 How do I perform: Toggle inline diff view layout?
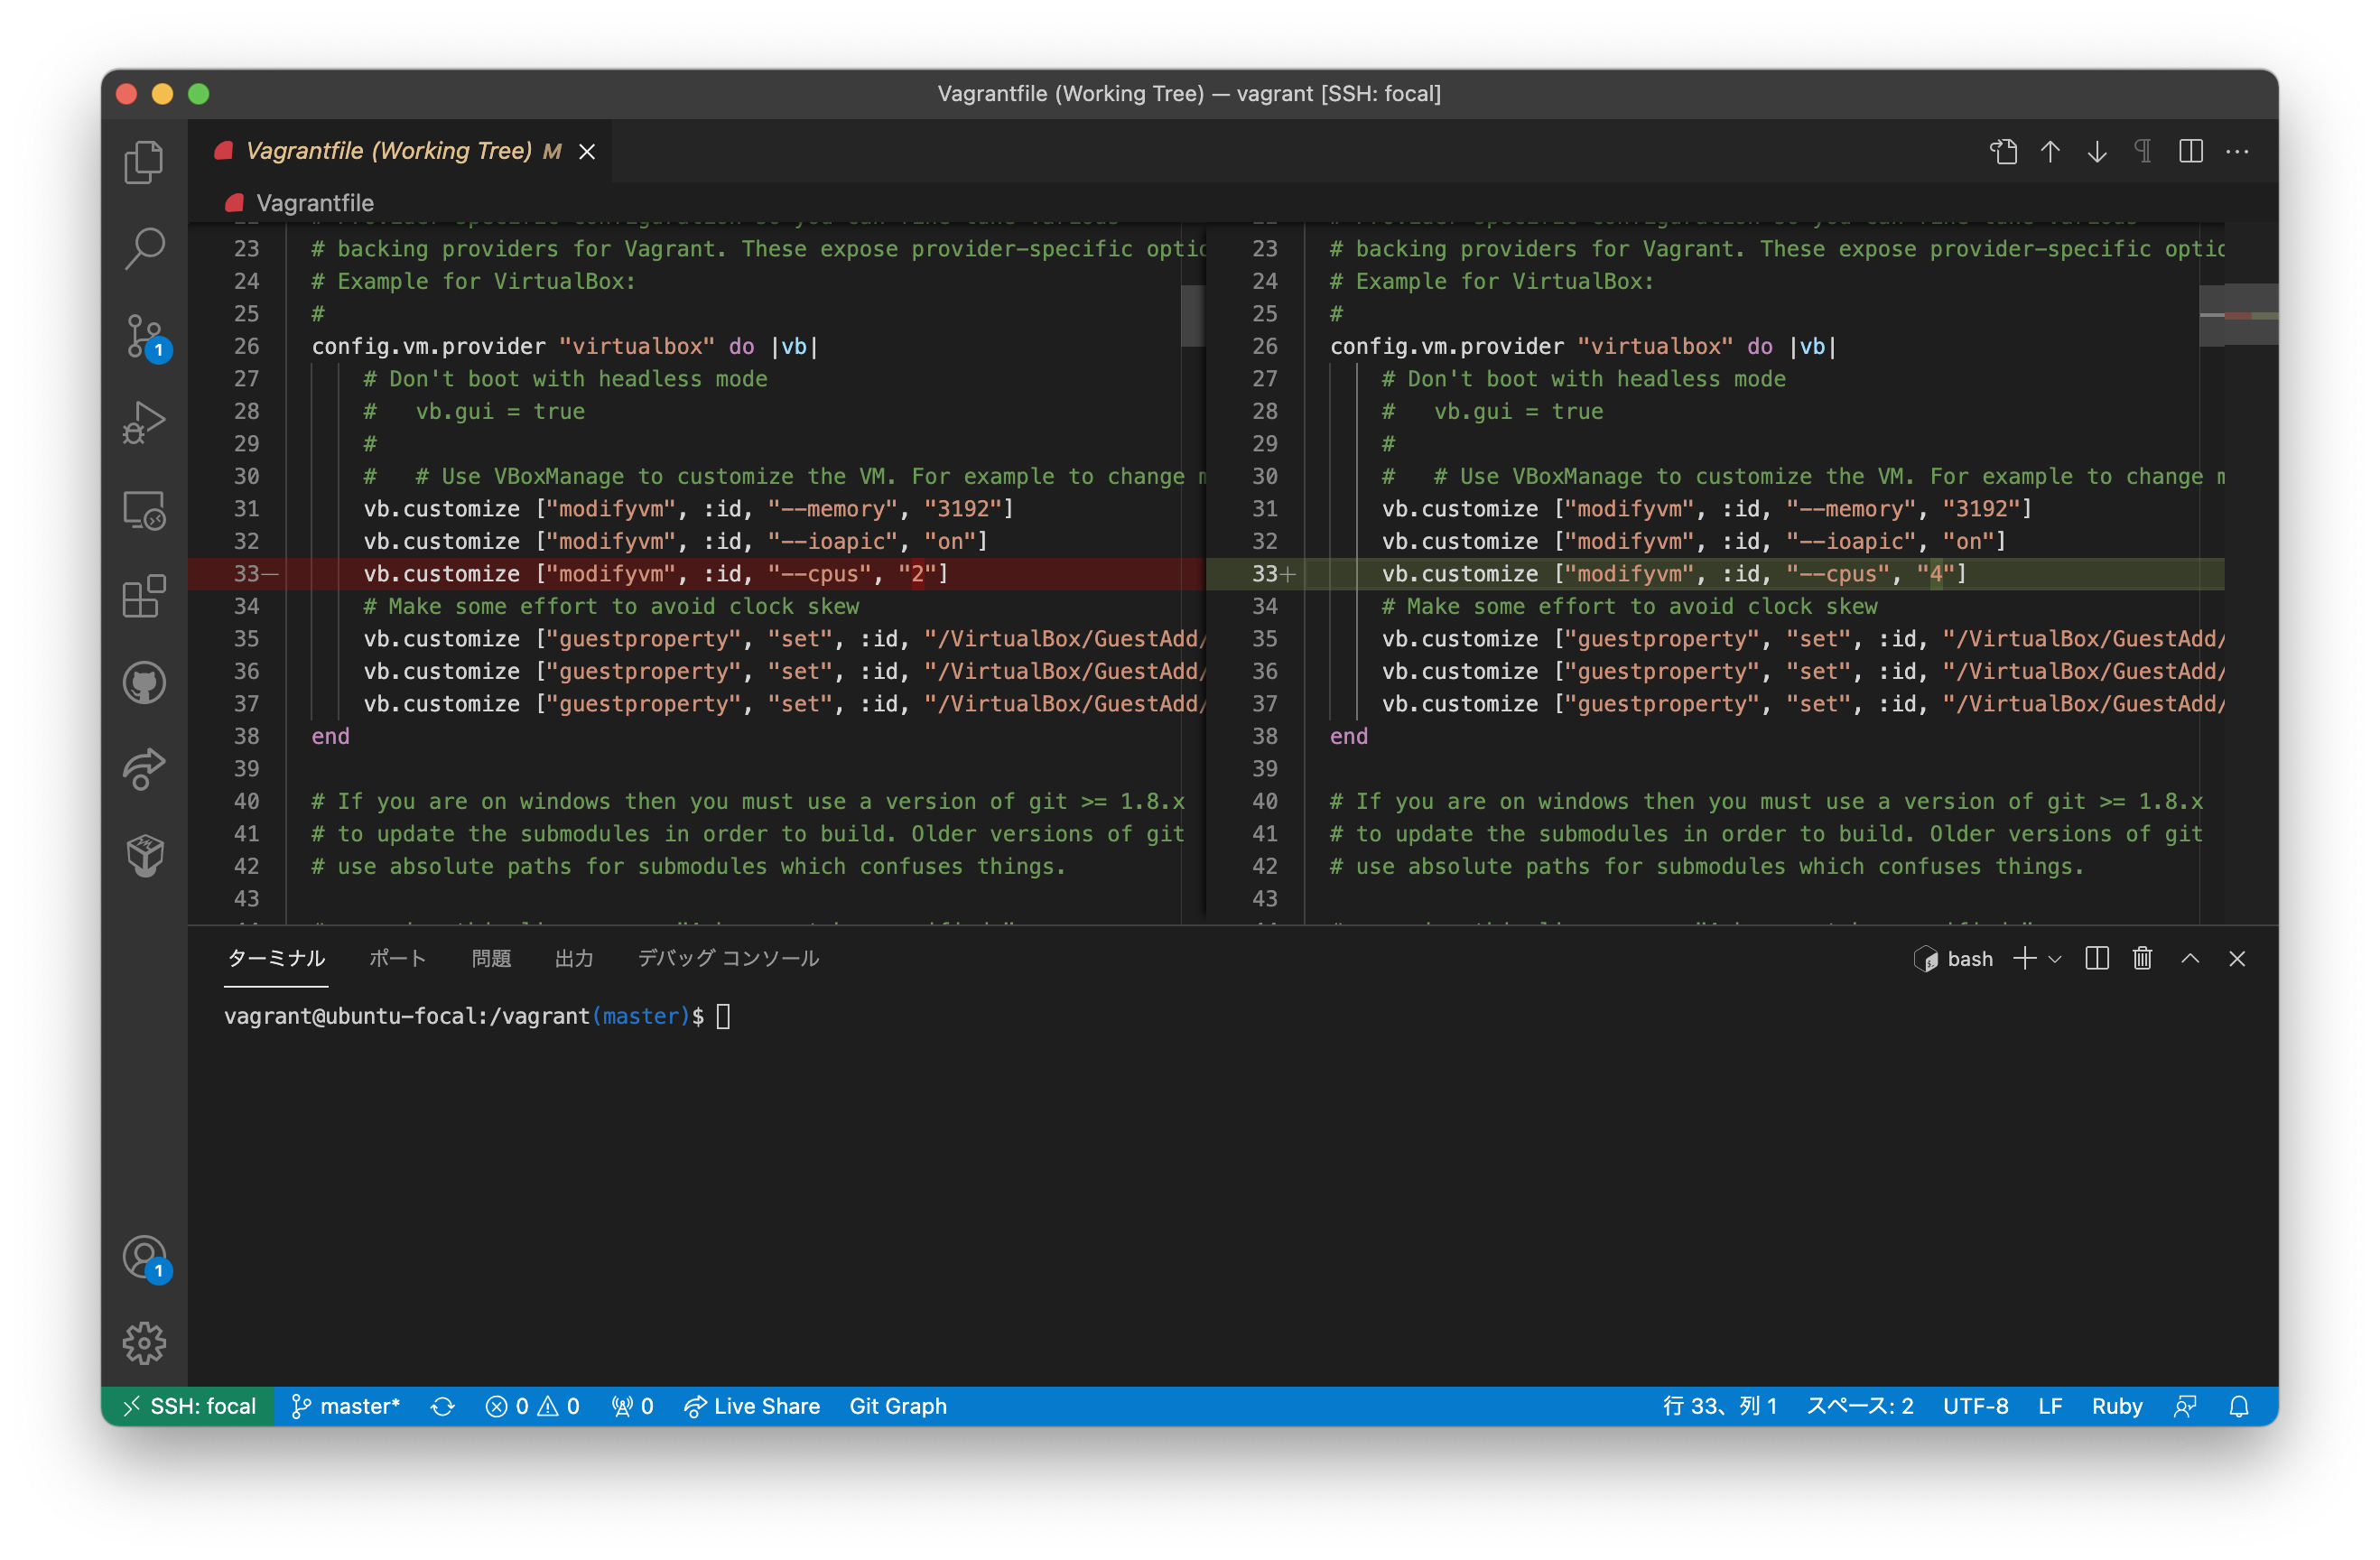[x=2190, y=152]
